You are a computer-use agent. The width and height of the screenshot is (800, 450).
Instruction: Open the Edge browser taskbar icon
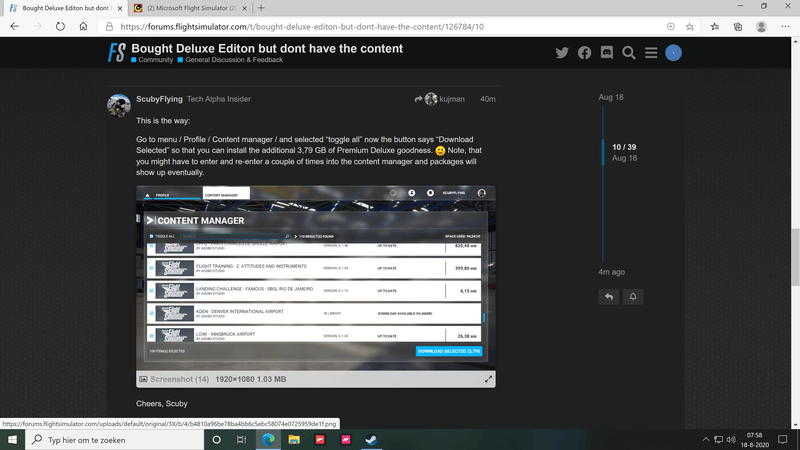(268, 440)
